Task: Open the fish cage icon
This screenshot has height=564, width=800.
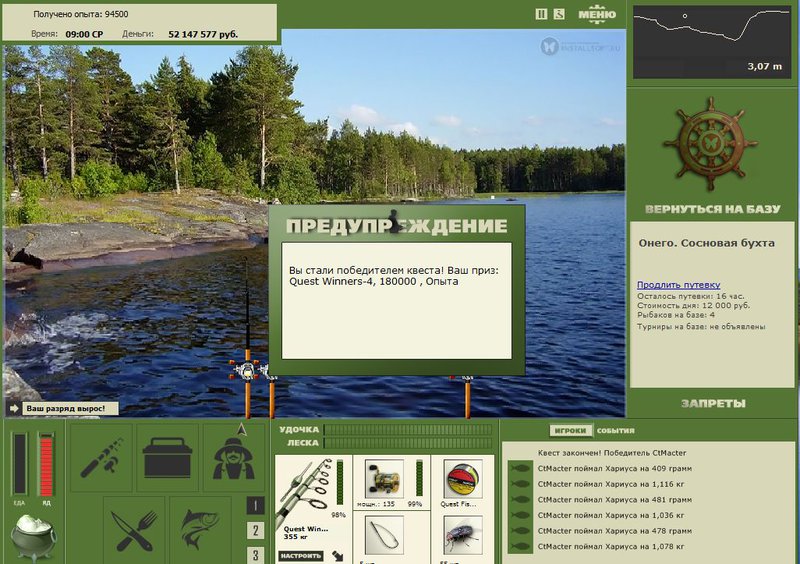Action: pyautogui.click(x=201, y=530)
